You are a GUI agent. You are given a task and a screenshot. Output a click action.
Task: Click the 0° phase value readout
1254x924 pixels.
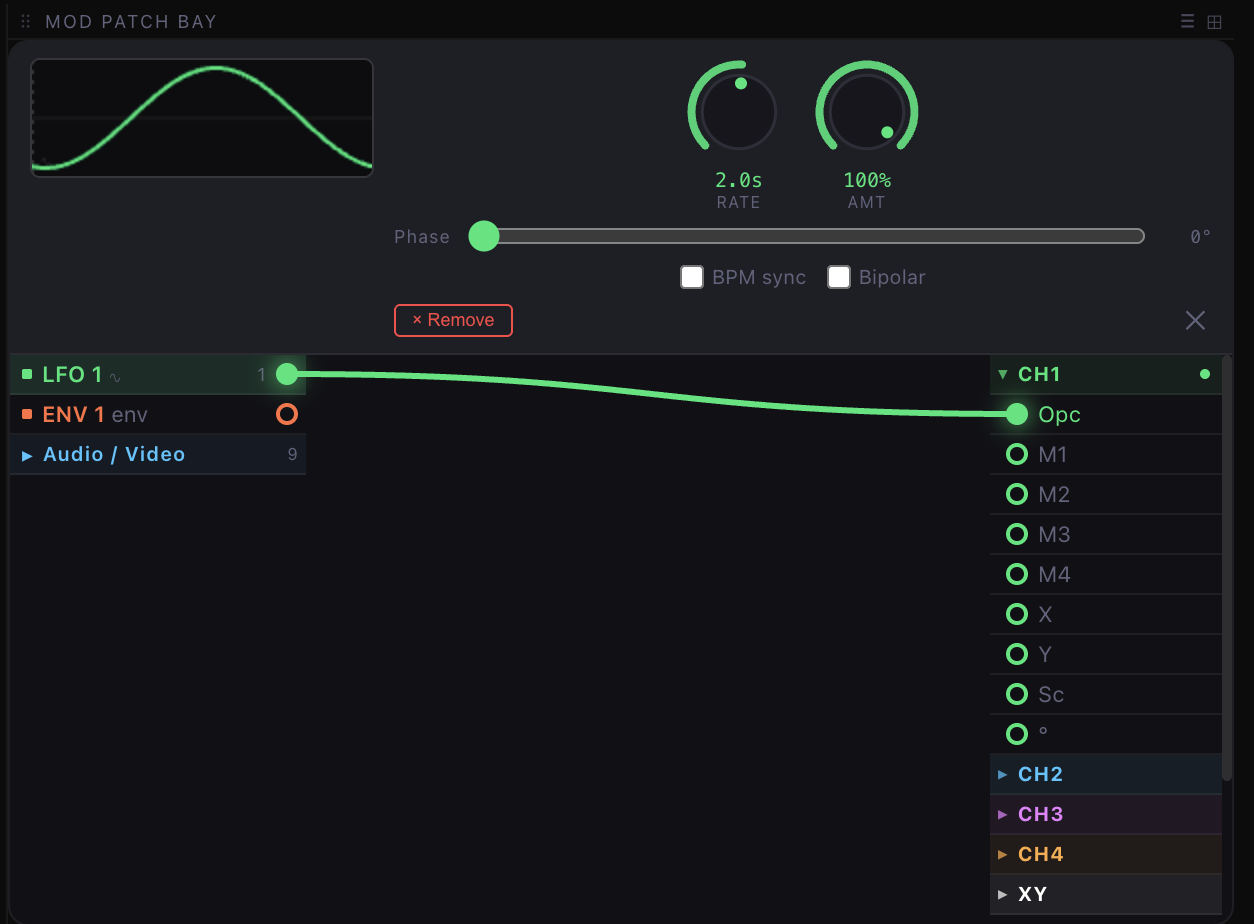tap(1200, 237)
